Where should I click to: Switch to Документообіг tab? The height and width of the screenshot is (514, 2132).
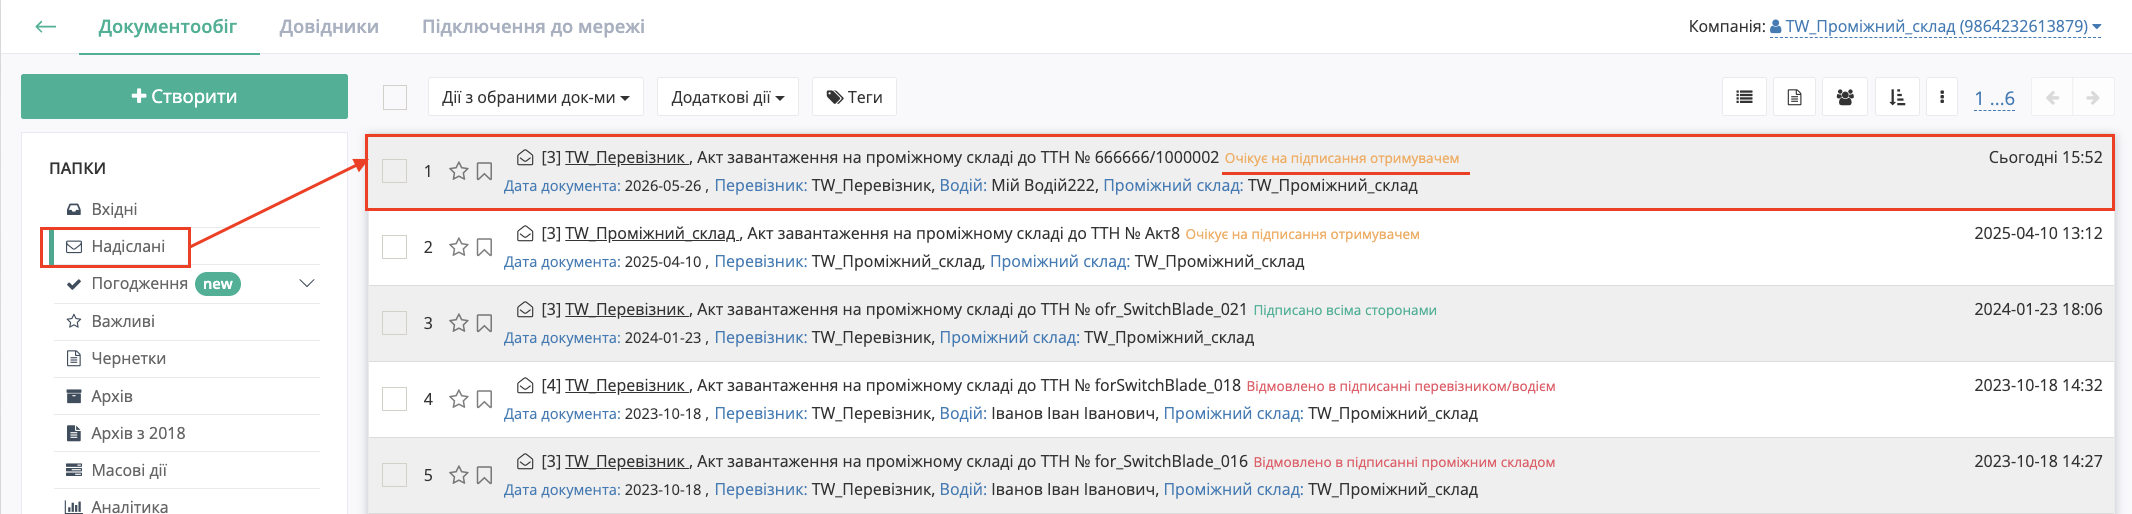(168, 27)
